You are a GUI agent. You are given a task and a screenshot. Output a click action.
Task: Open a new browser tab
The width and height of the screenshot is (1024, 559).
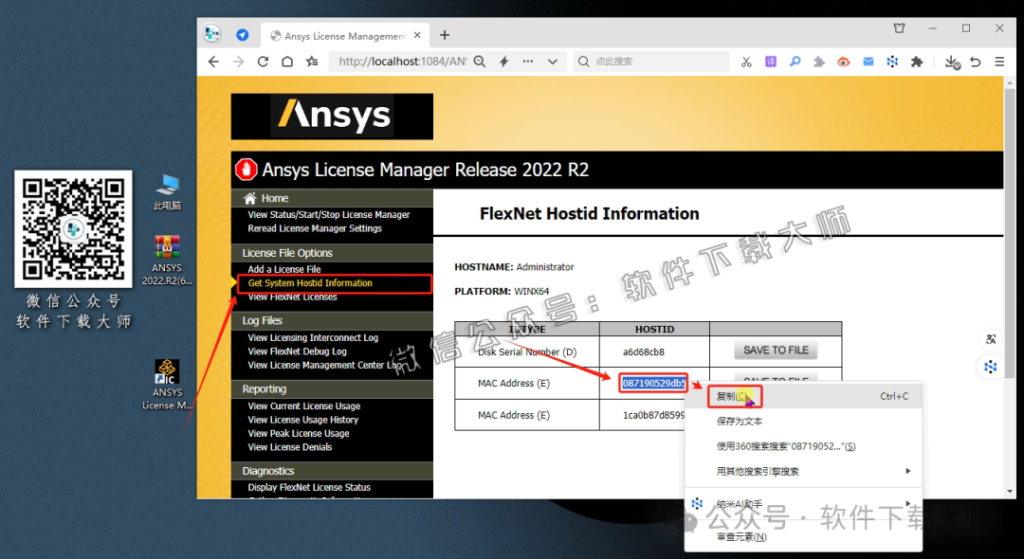click(x=445, y=35)
